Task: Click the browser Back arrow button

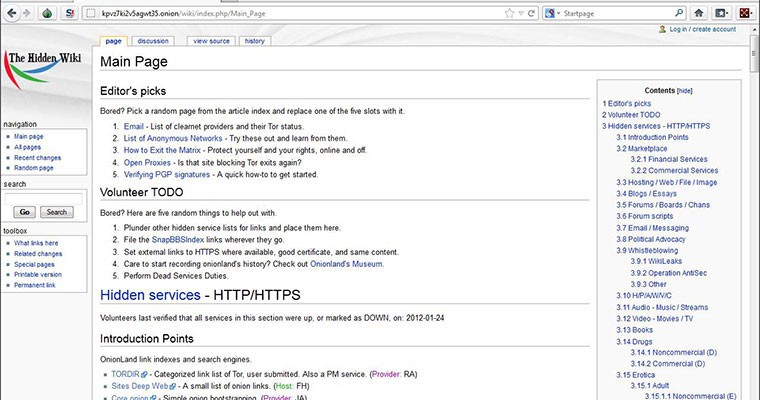Action: point(11,13)
